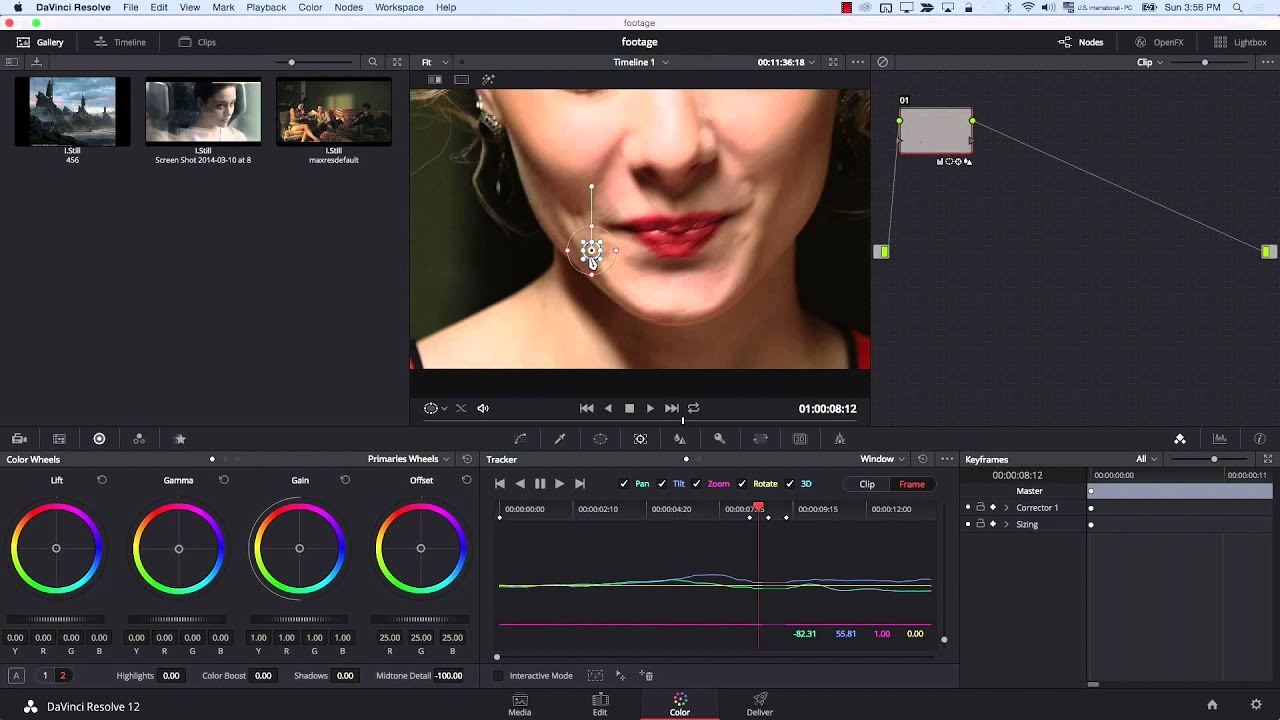The width and height of the screenshot is (1280, 720).
Task: Open the Primaries Wheels mode dropdown
Action: pyautogui.click(x=409, y=459)
